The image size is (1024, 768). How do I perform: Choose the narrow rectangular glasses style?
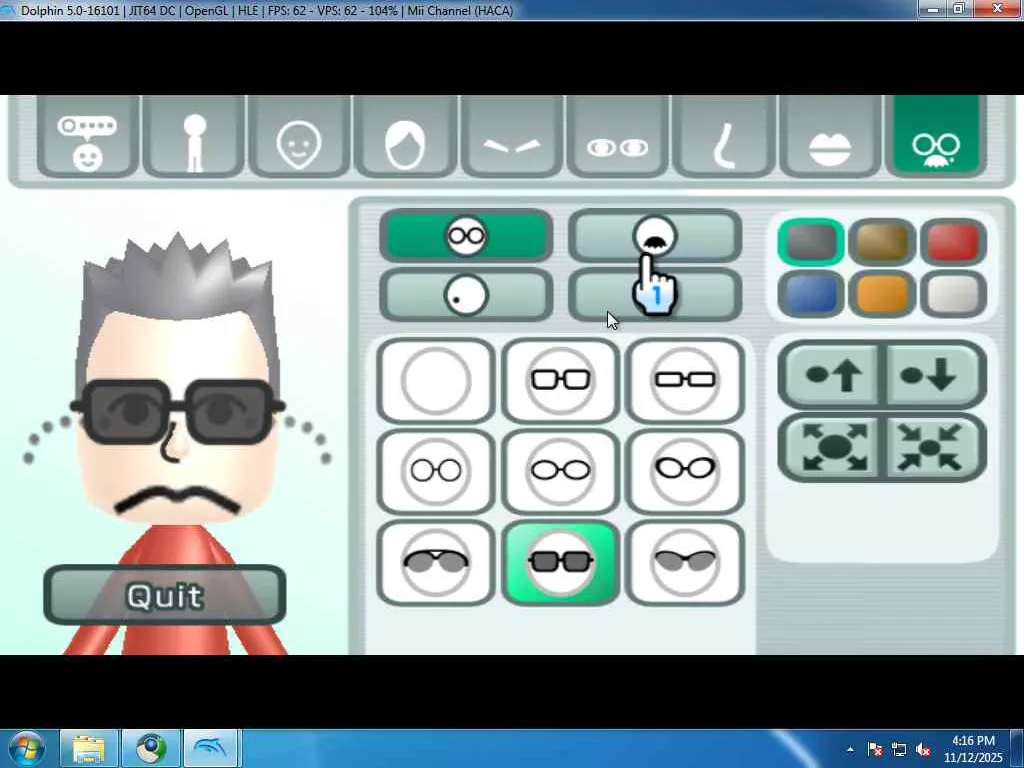click(685, 380)
